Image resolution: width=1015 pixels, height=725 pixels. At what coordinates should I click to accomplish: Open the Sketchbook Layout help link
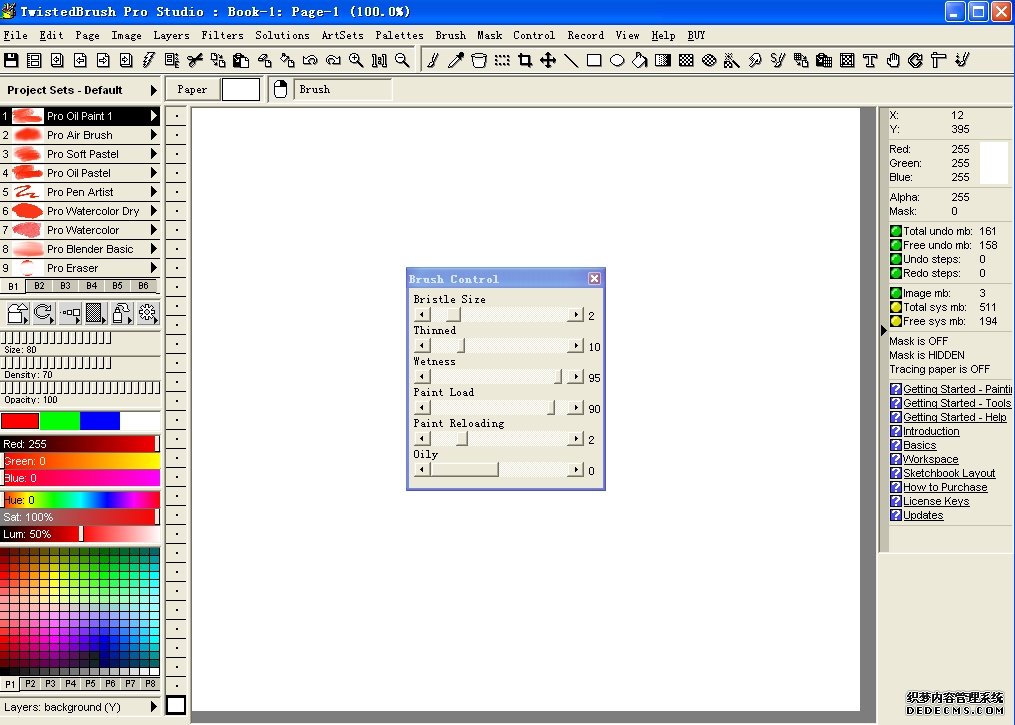pos(949,473)
